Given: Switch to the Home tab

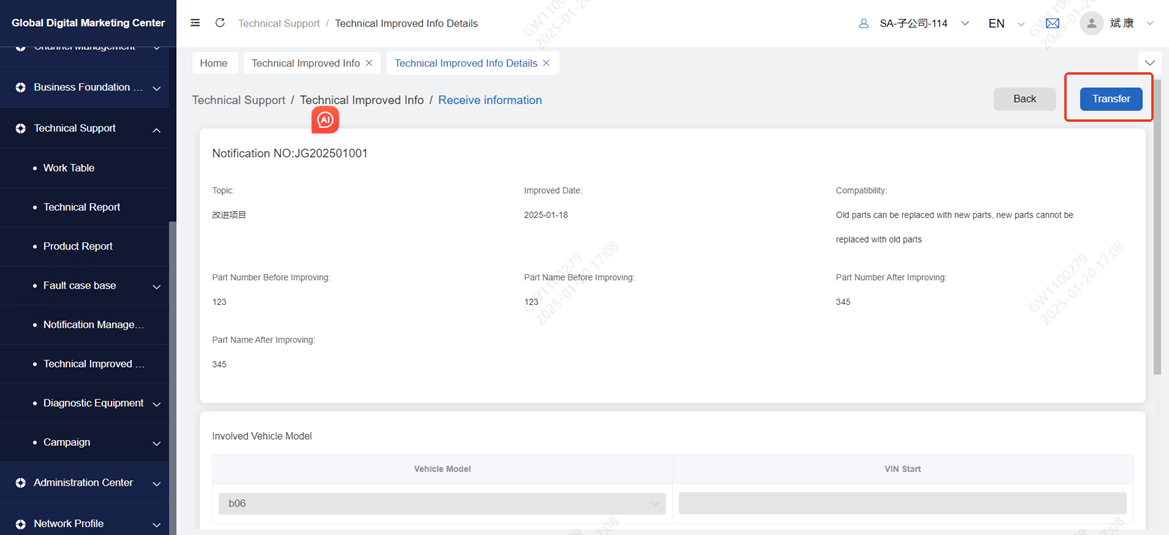Looking at the screenshot, I should click(x=214, y=63).
